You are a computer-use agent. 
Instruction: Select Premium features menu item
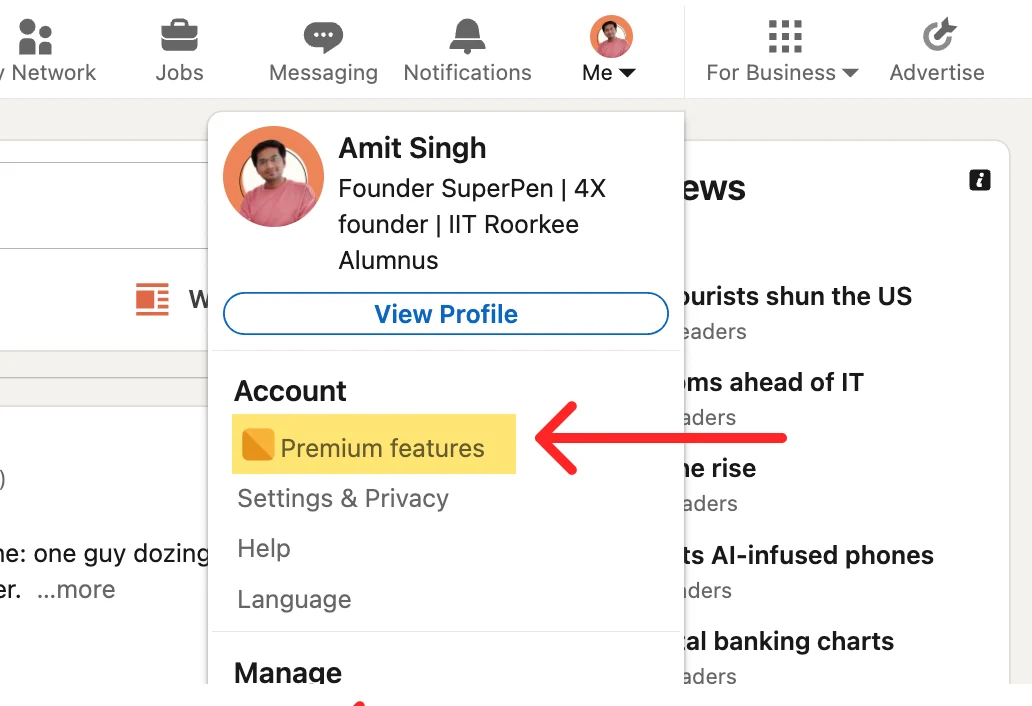(x=382, y=448)
